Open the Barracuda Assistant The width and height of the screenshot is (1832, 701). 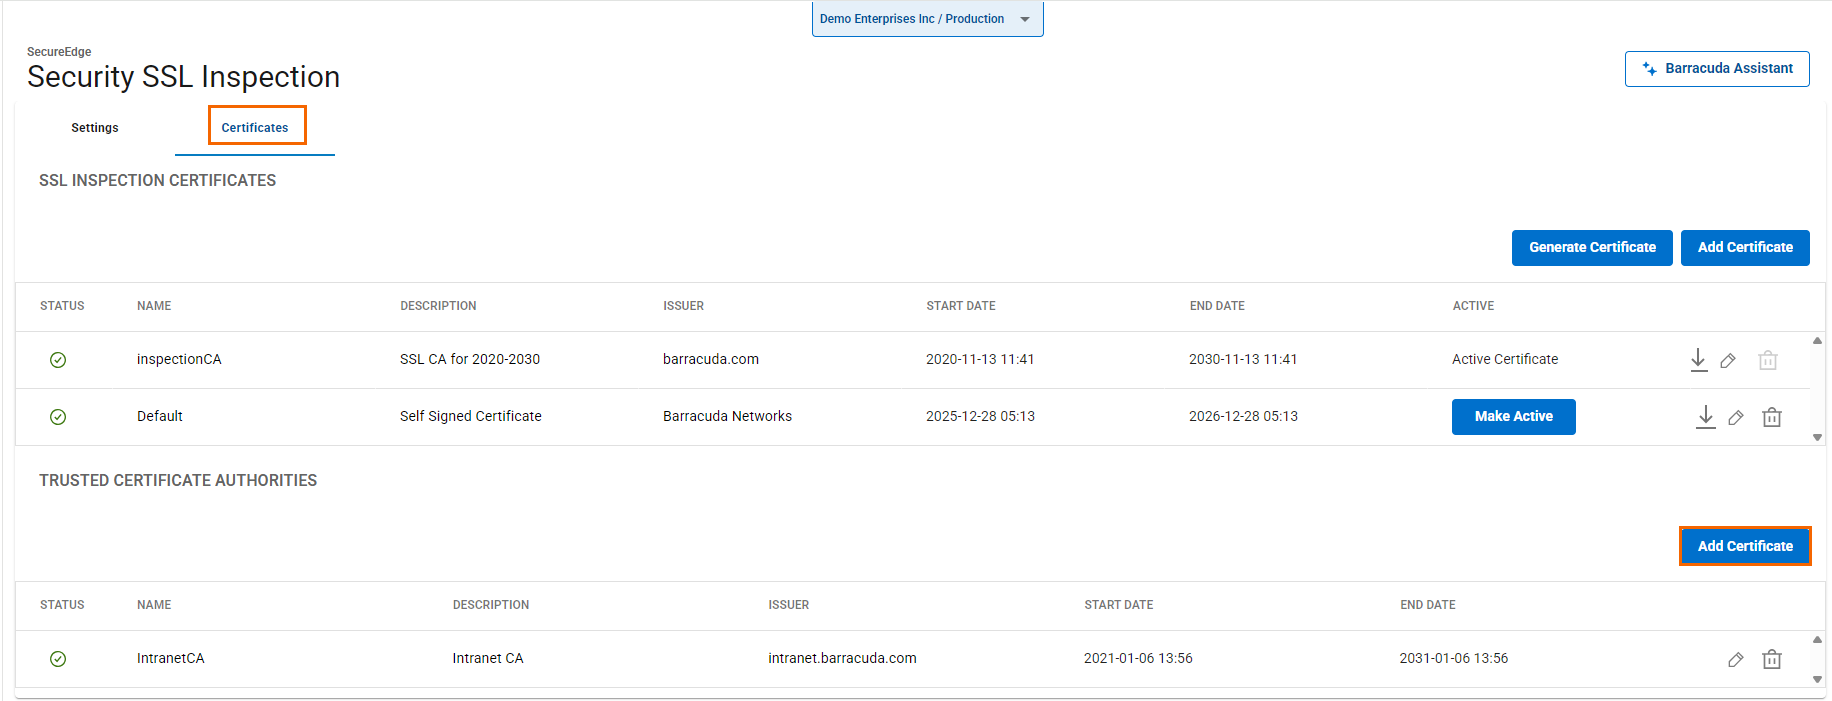[1717, 69]
